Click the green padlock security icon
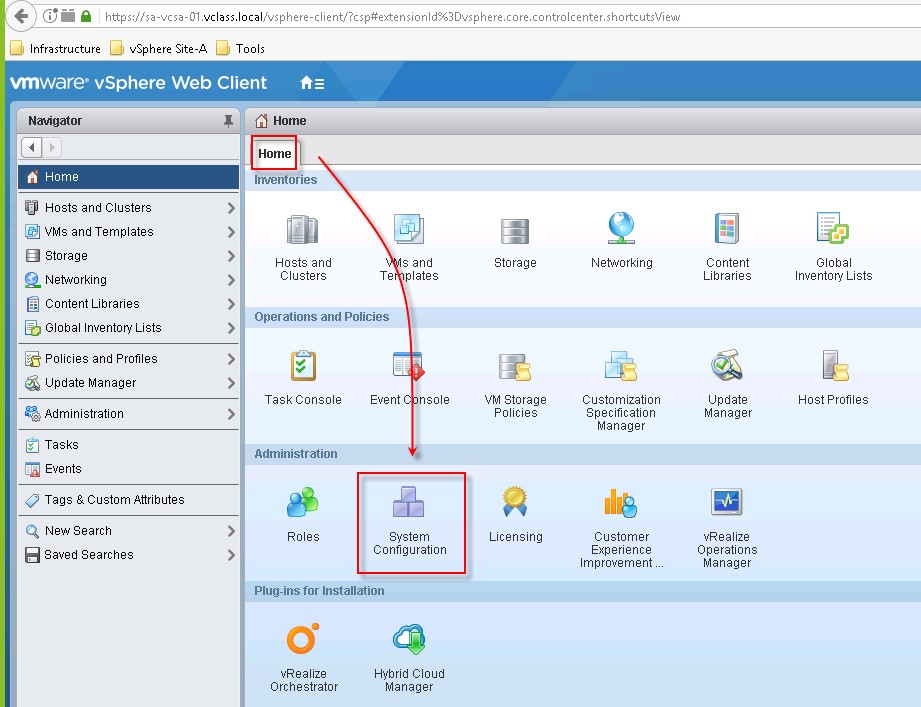This screenshot has width=921, height=707. click(x=86, y=16)
